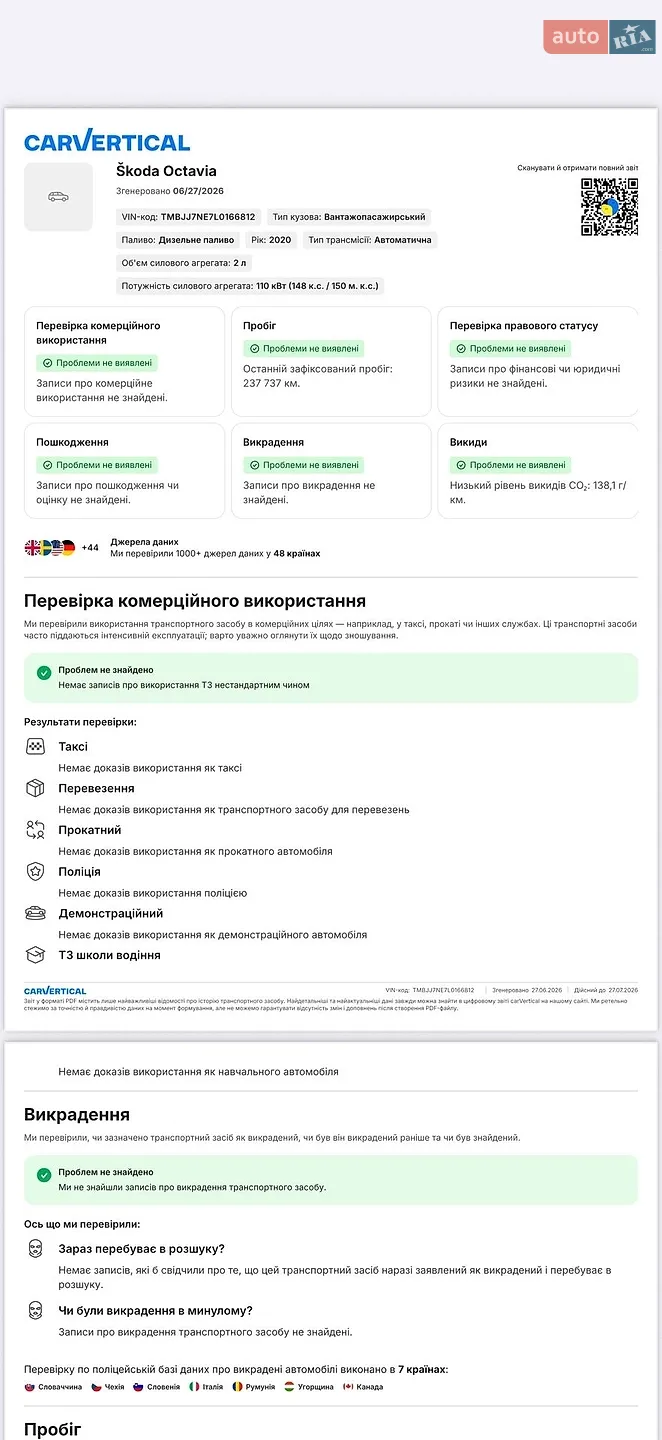Click the QR code to get full report
The height and width of the screenshot is (1440, 662).
click(x=609, y=207)
